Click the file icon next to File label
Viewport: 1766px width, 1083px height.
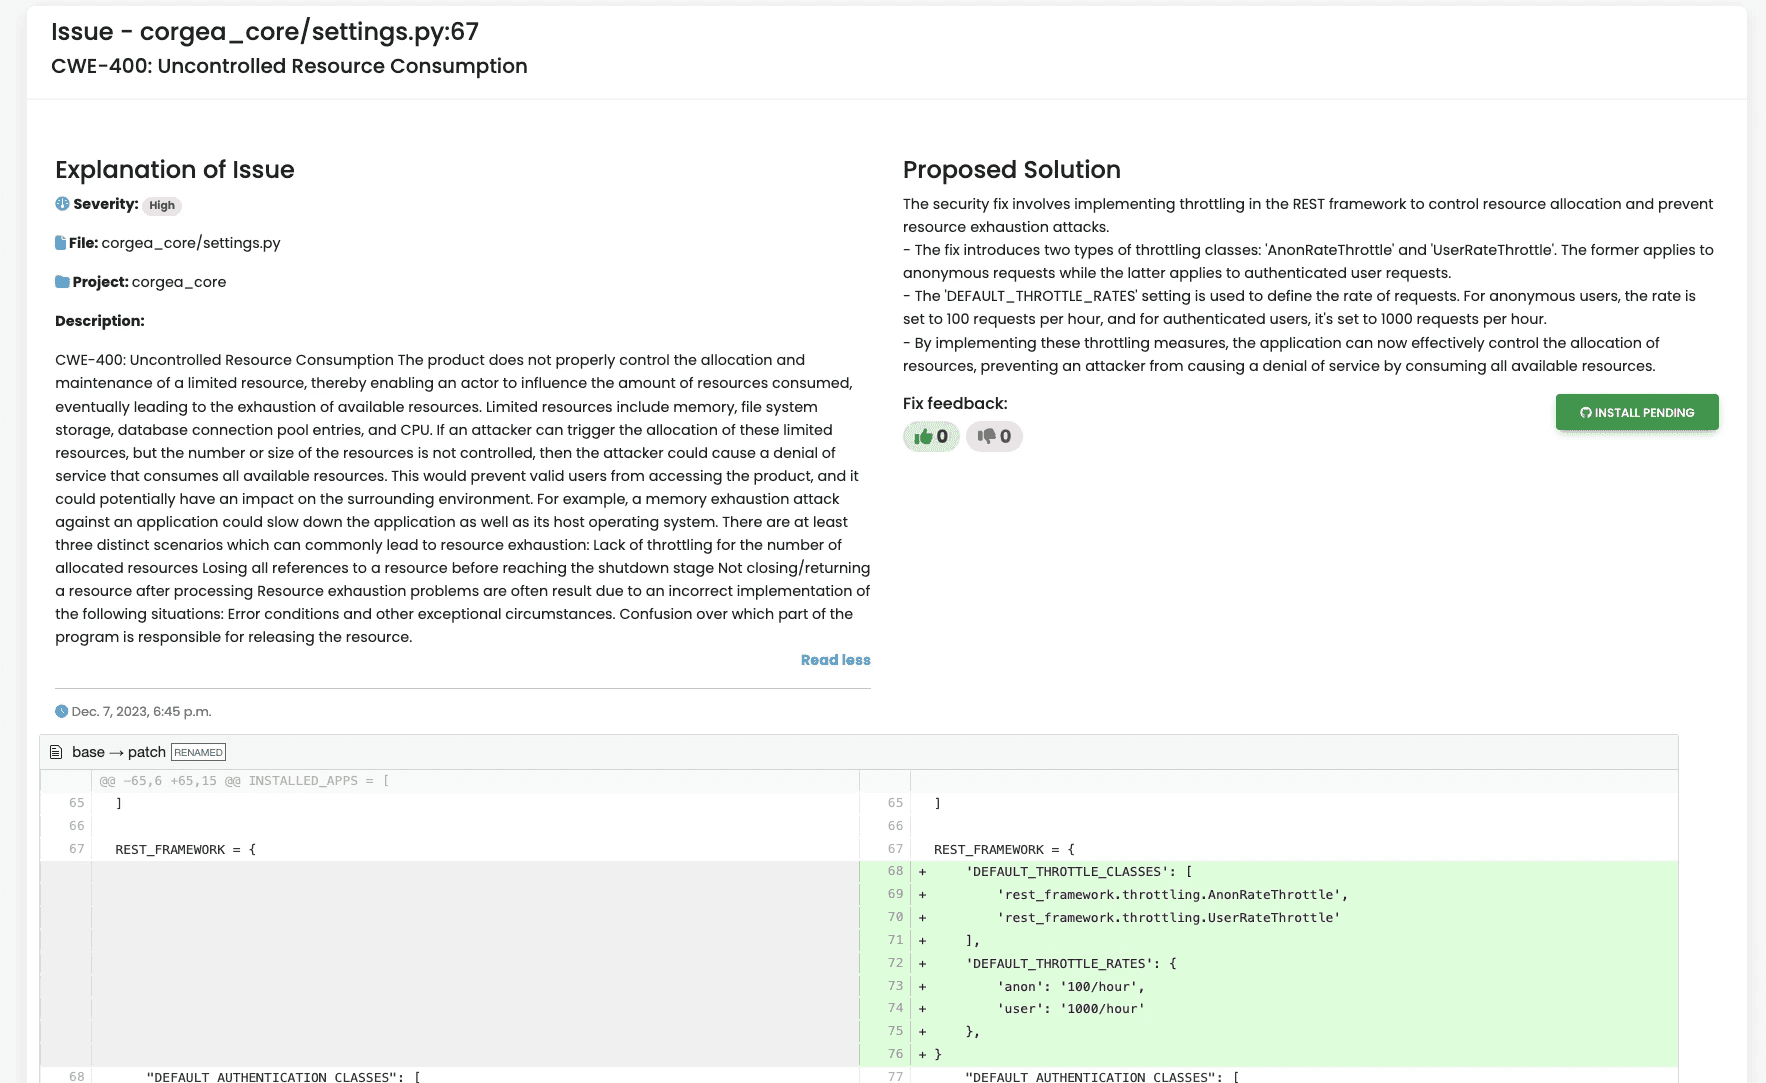(x=61, y=243)
